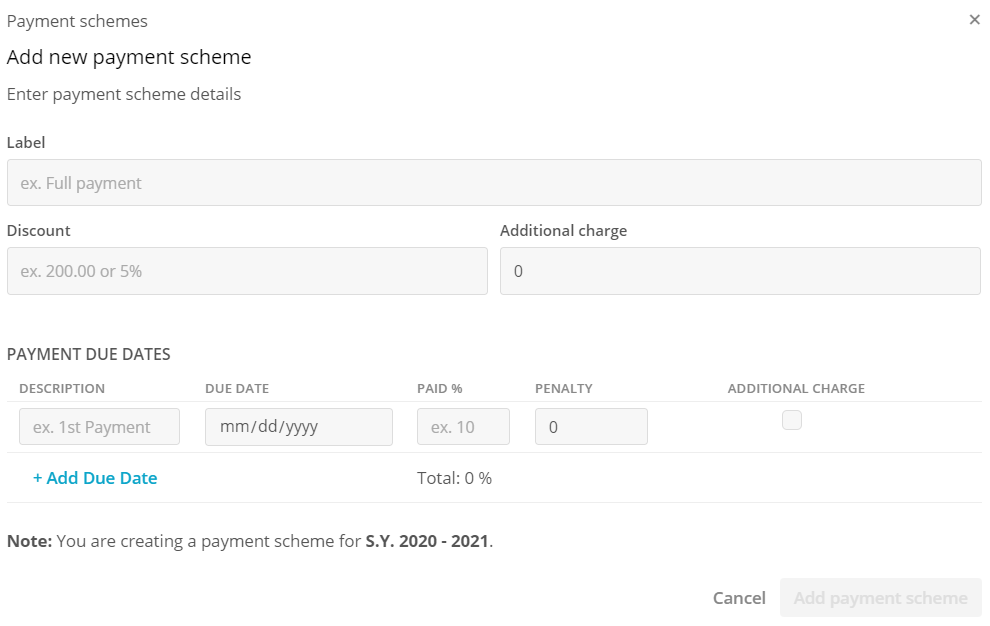The image size is (990, 626).
Task: Click the S.Y. 2020 - 2021 note text
Action: pyautogui.click(x=428, y=541)
